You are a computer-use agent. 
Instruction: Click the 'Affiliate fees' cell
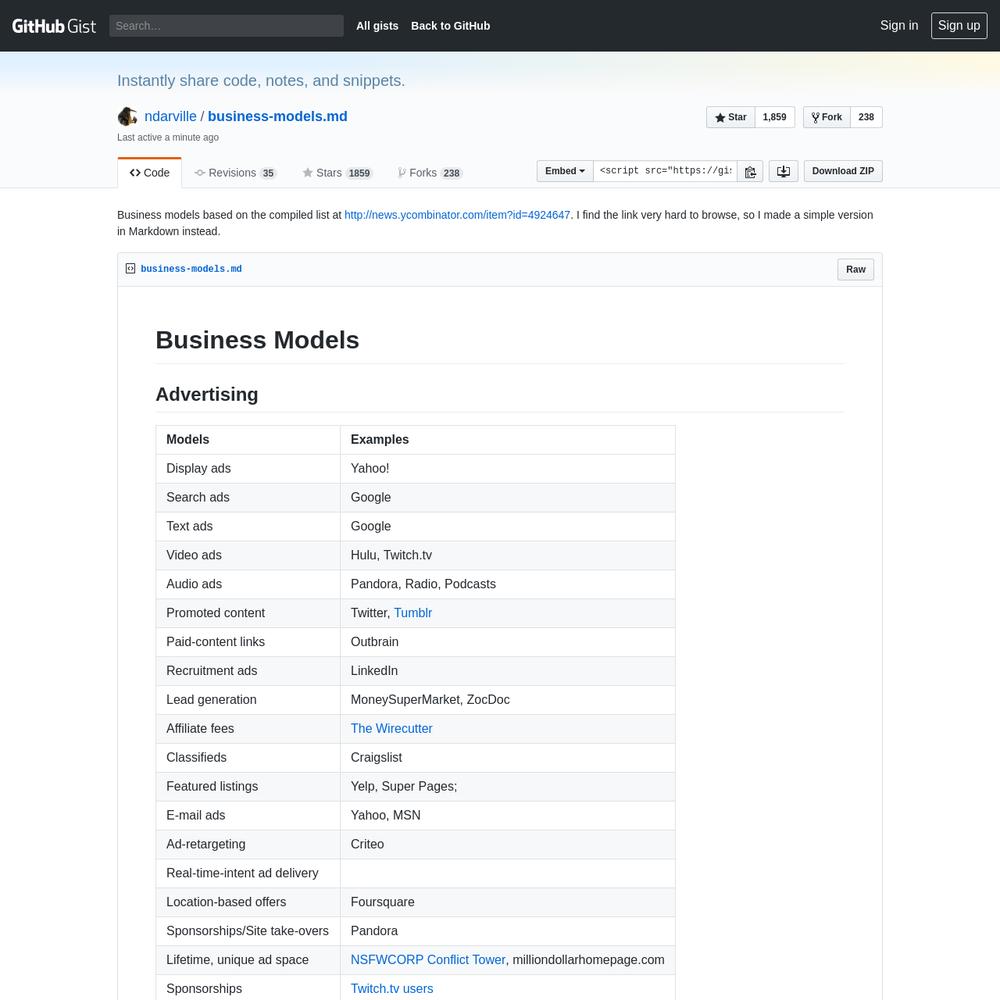249,729
